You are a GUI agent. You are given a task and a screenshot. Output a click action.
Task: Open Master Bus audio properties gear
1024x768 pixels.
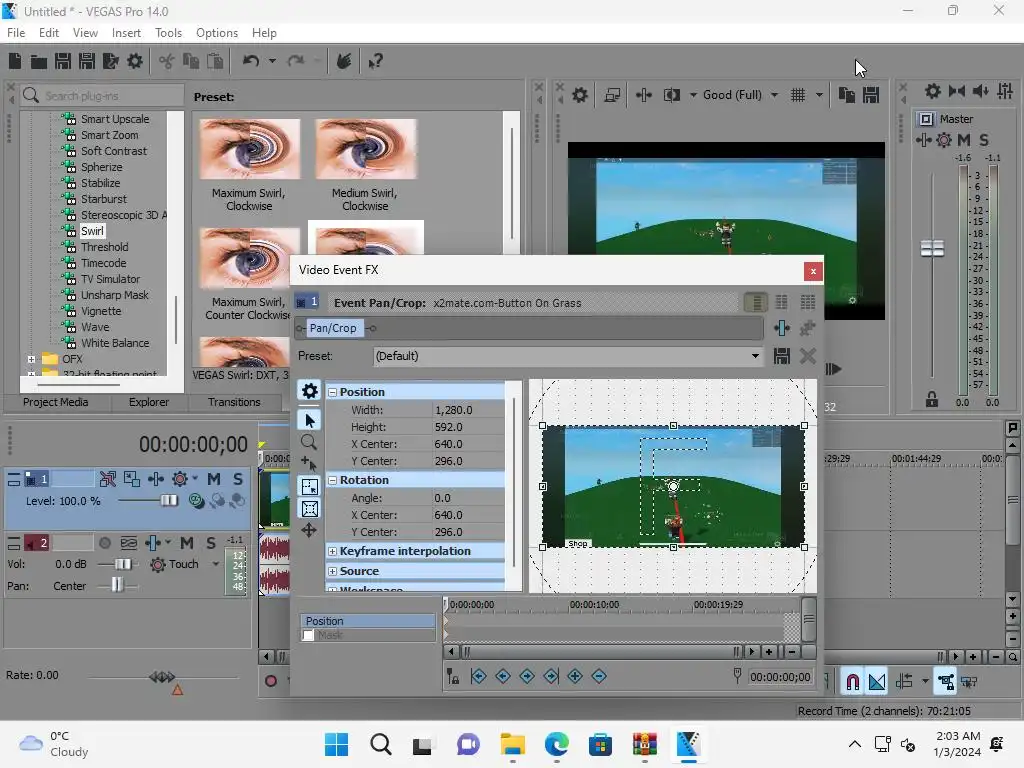933,91
